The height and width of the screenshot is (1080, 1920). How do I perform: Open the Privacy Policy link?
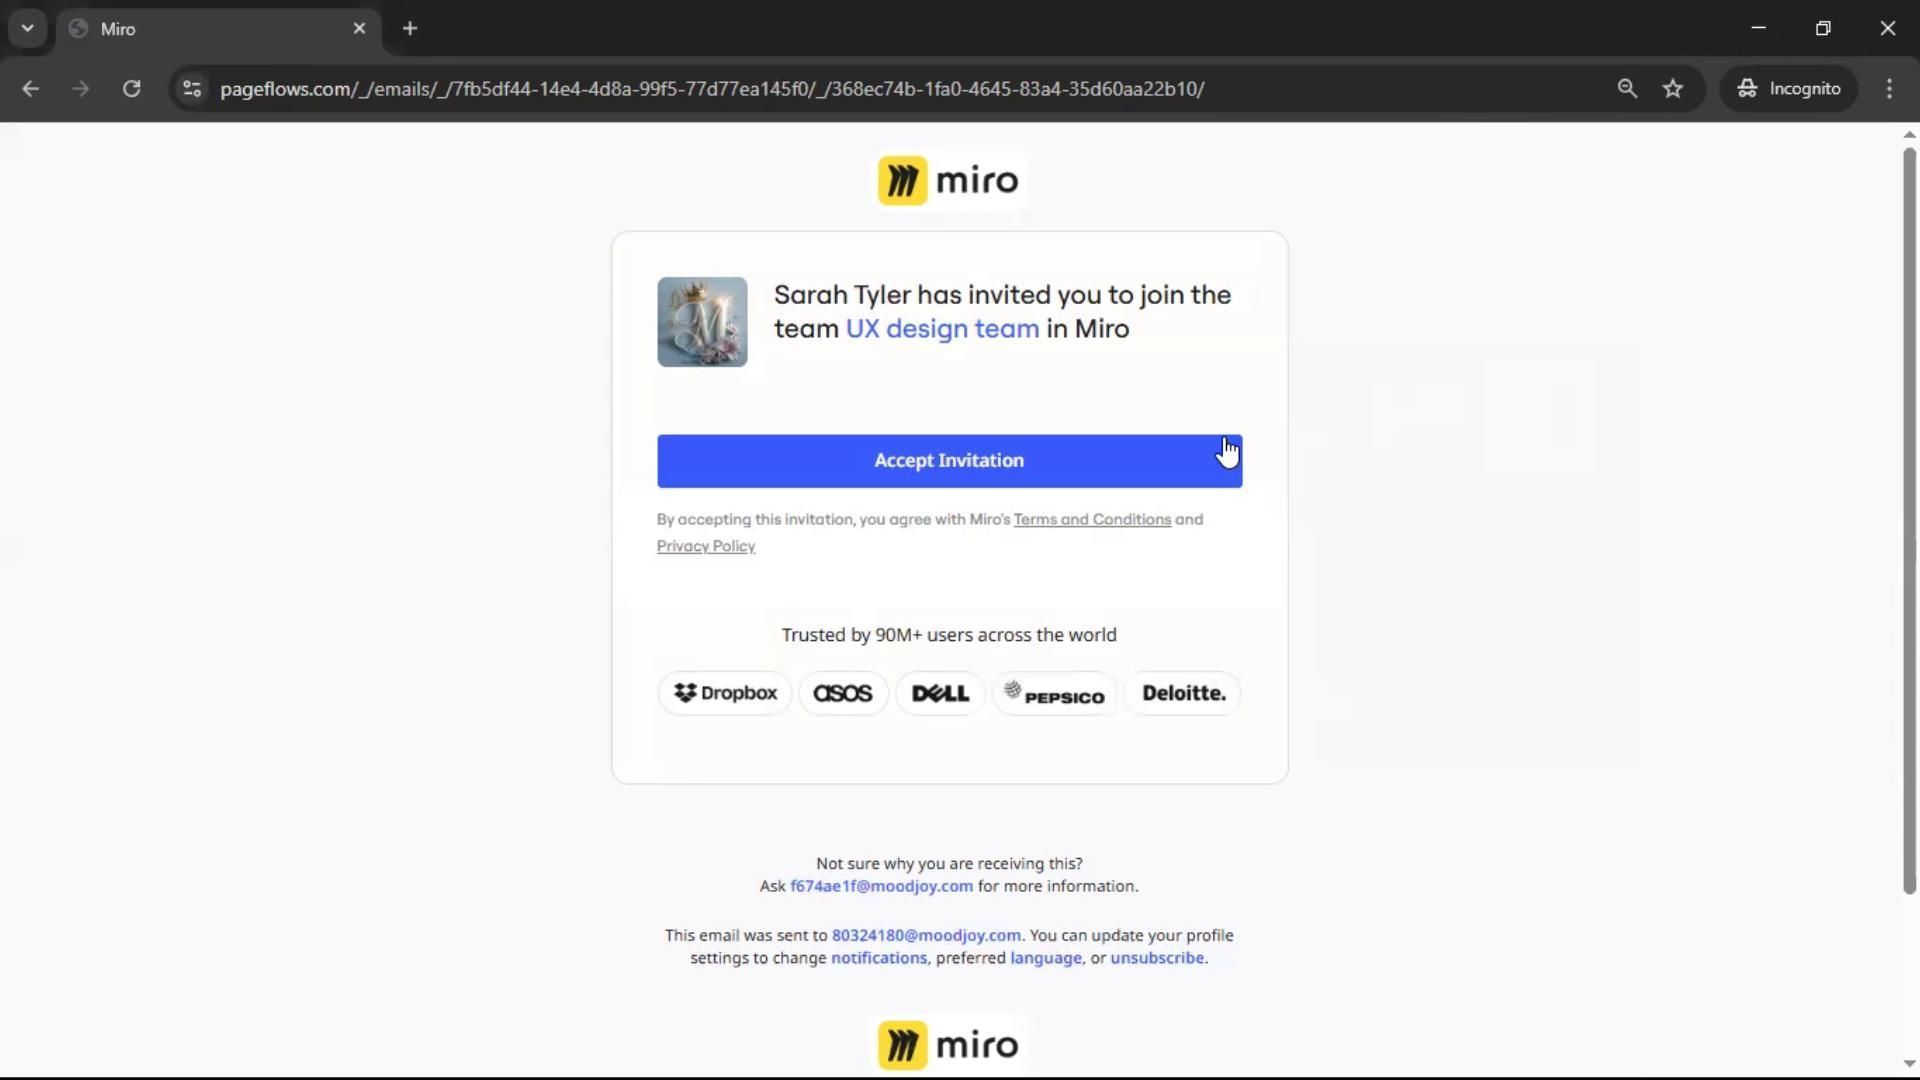pyautogui.click(x=706, y=546)
